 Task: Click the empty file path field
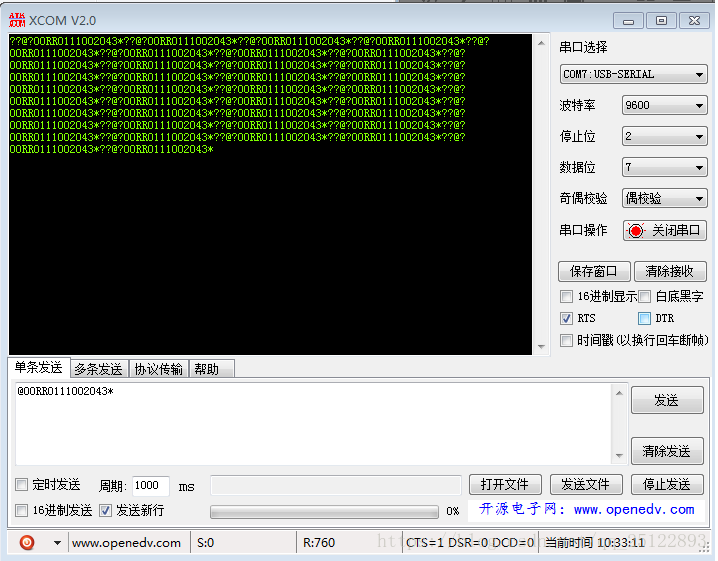336,485
